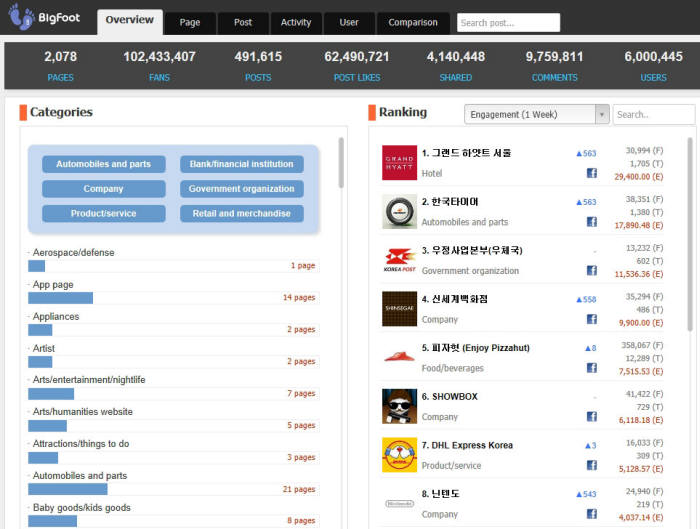
Task: Open the Engagement (1 Week) dropdown
Action: (x=537, y=114)
